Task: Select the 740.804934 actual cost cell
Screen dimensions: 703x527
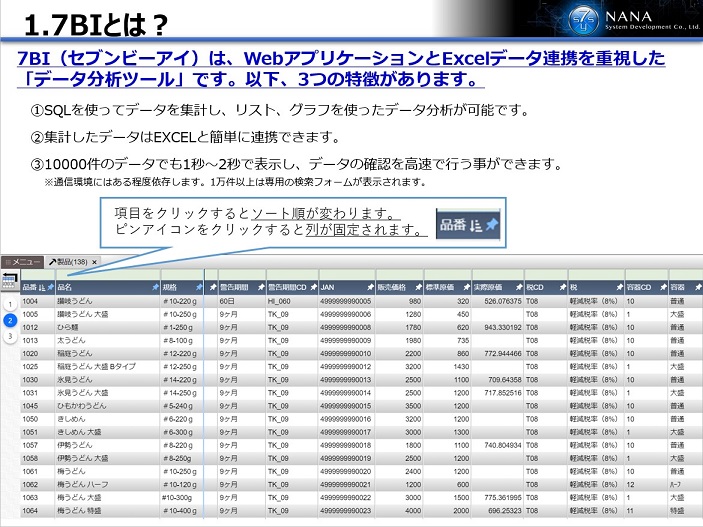Action: pyautogui.click(x=498, y=445)
